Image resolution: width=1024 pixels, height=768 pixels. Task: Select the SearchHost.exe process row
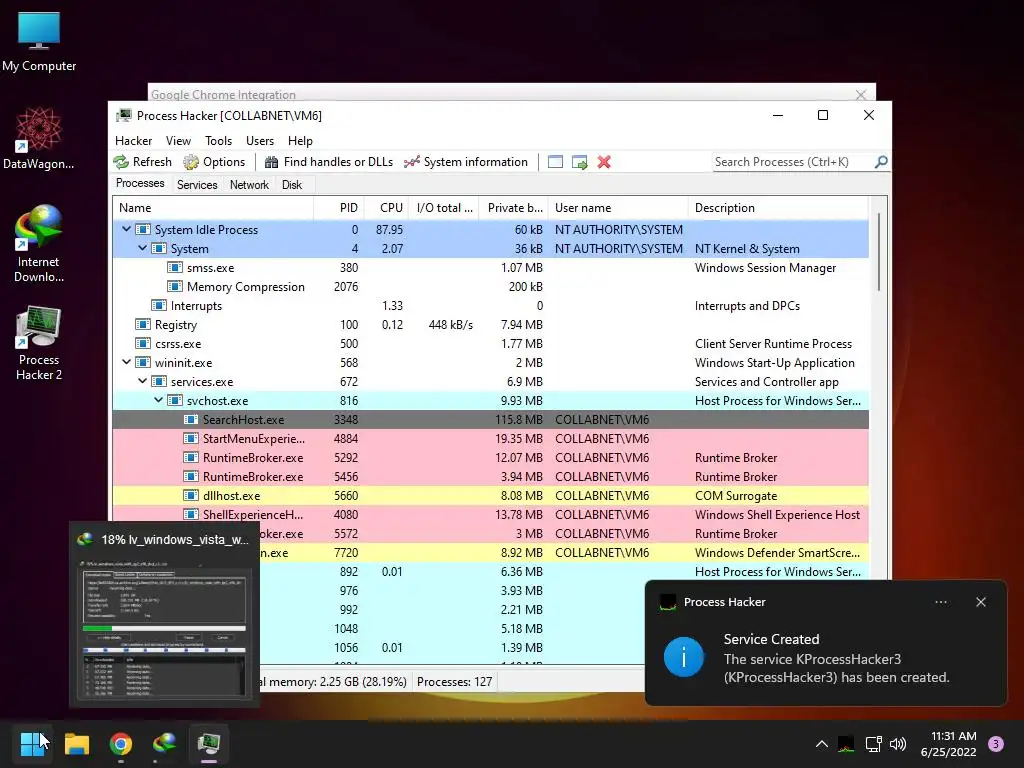click(x=490, y=419)
